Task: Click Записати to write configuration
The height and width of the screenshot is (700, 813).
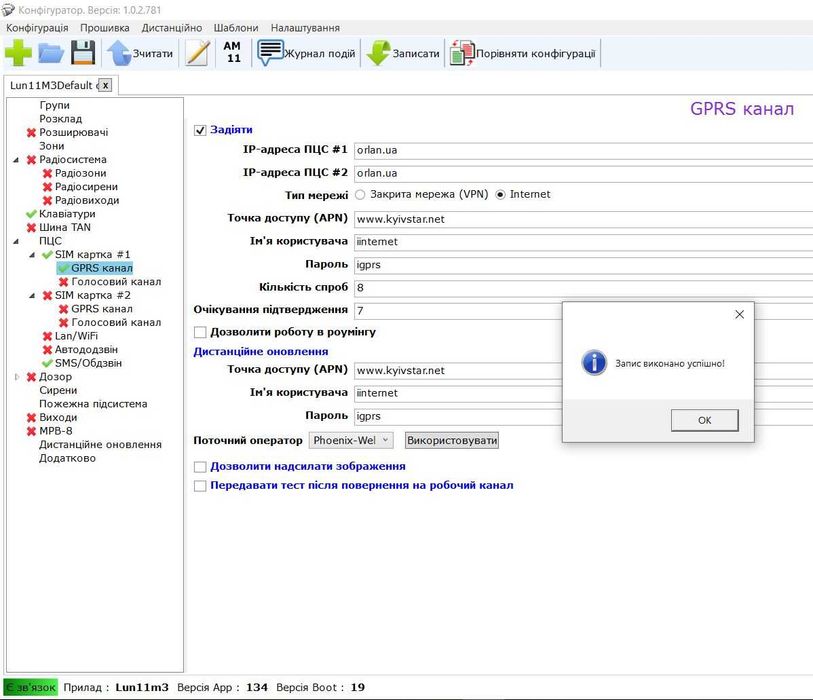Action: tap(403, 53)
